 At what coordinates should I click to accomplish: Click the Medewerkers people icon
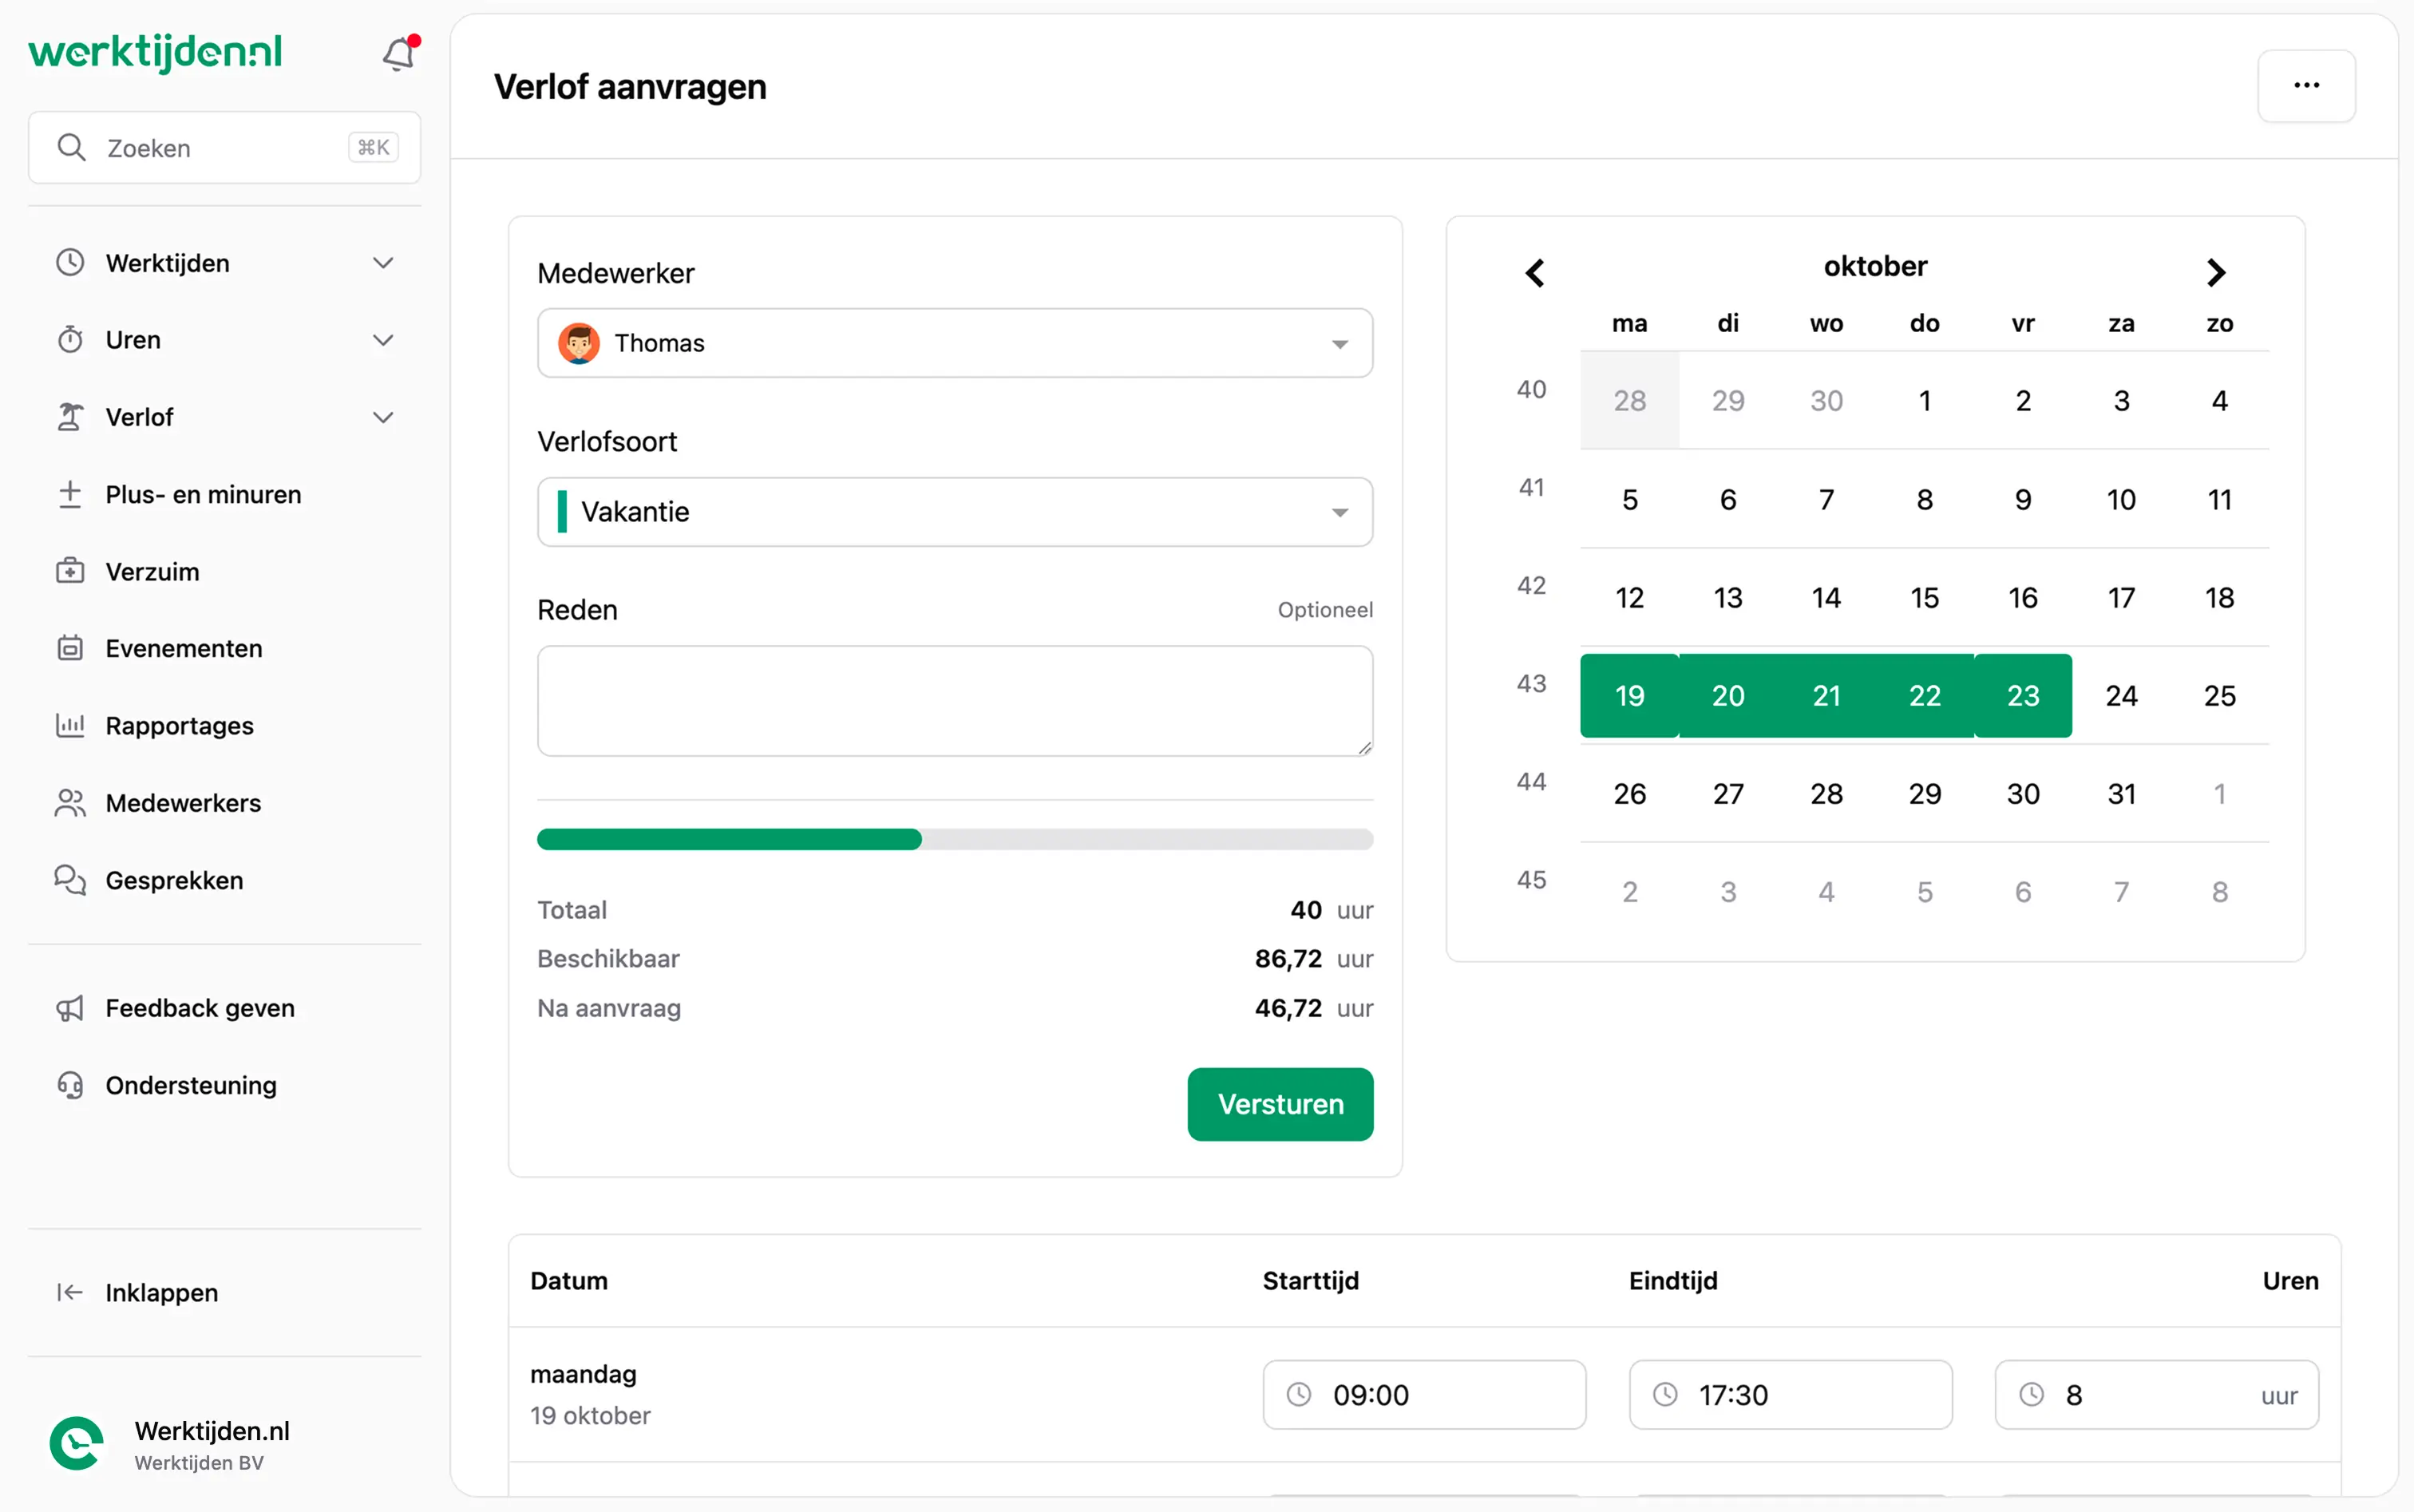(x=70, y=803)
